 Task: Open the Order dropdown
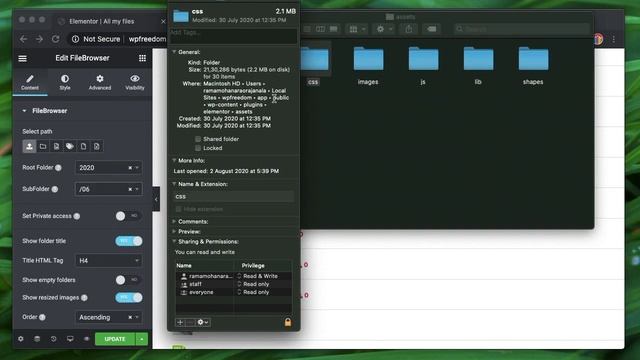109,317
